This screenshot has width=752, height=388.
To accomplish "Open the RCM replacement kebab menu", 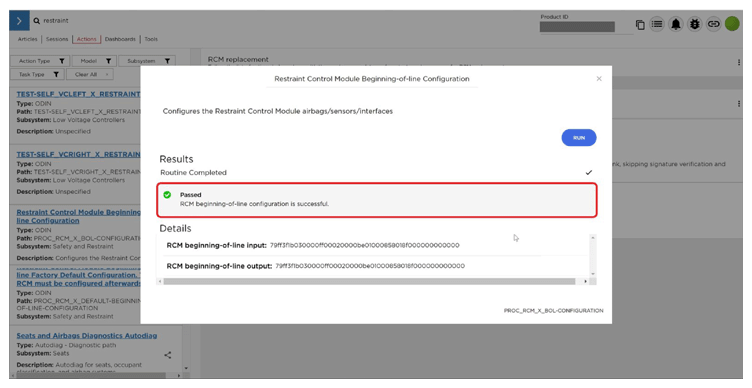I will pos(739,62).
